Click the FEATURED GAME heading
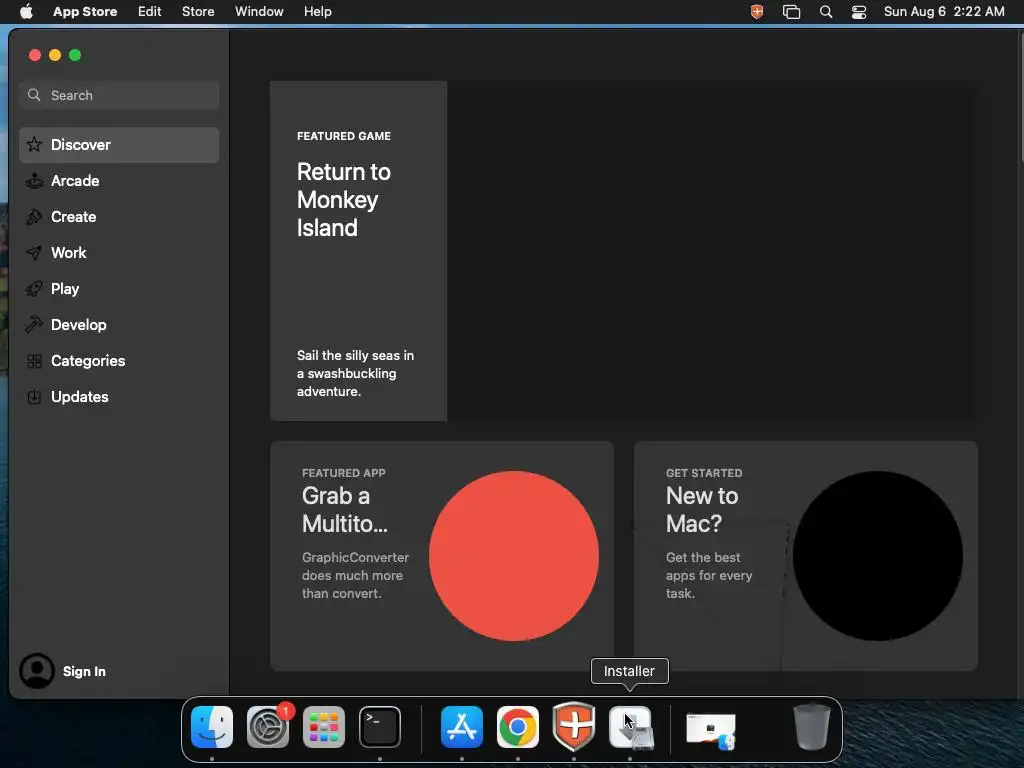1024x768 pixels. click(x=344, y=136)
